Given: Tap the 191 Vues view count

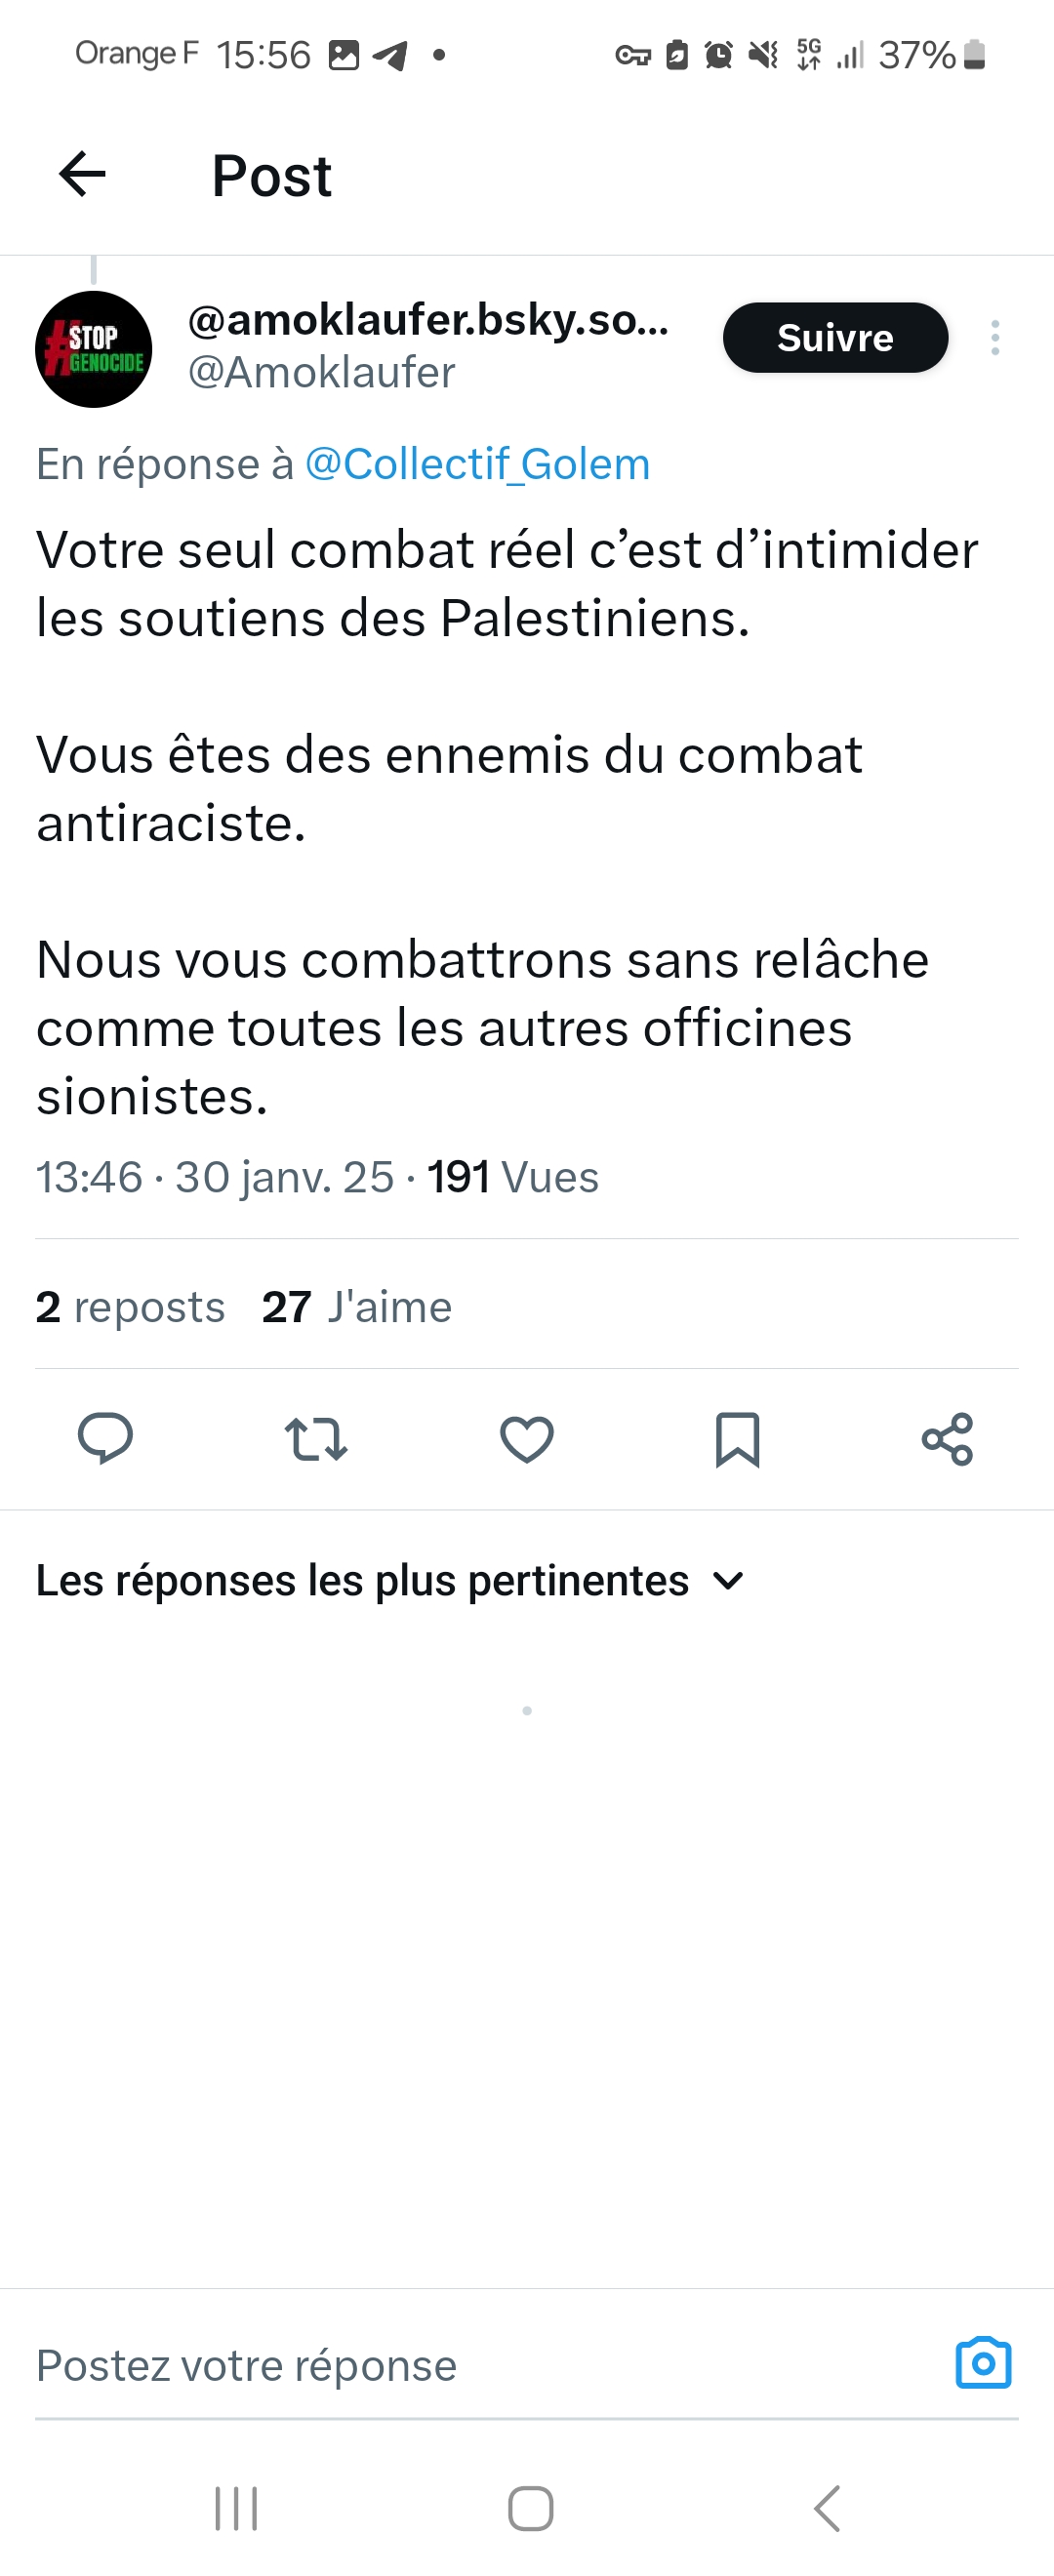Looking at the screenshot, I should tap(513, 1177).
